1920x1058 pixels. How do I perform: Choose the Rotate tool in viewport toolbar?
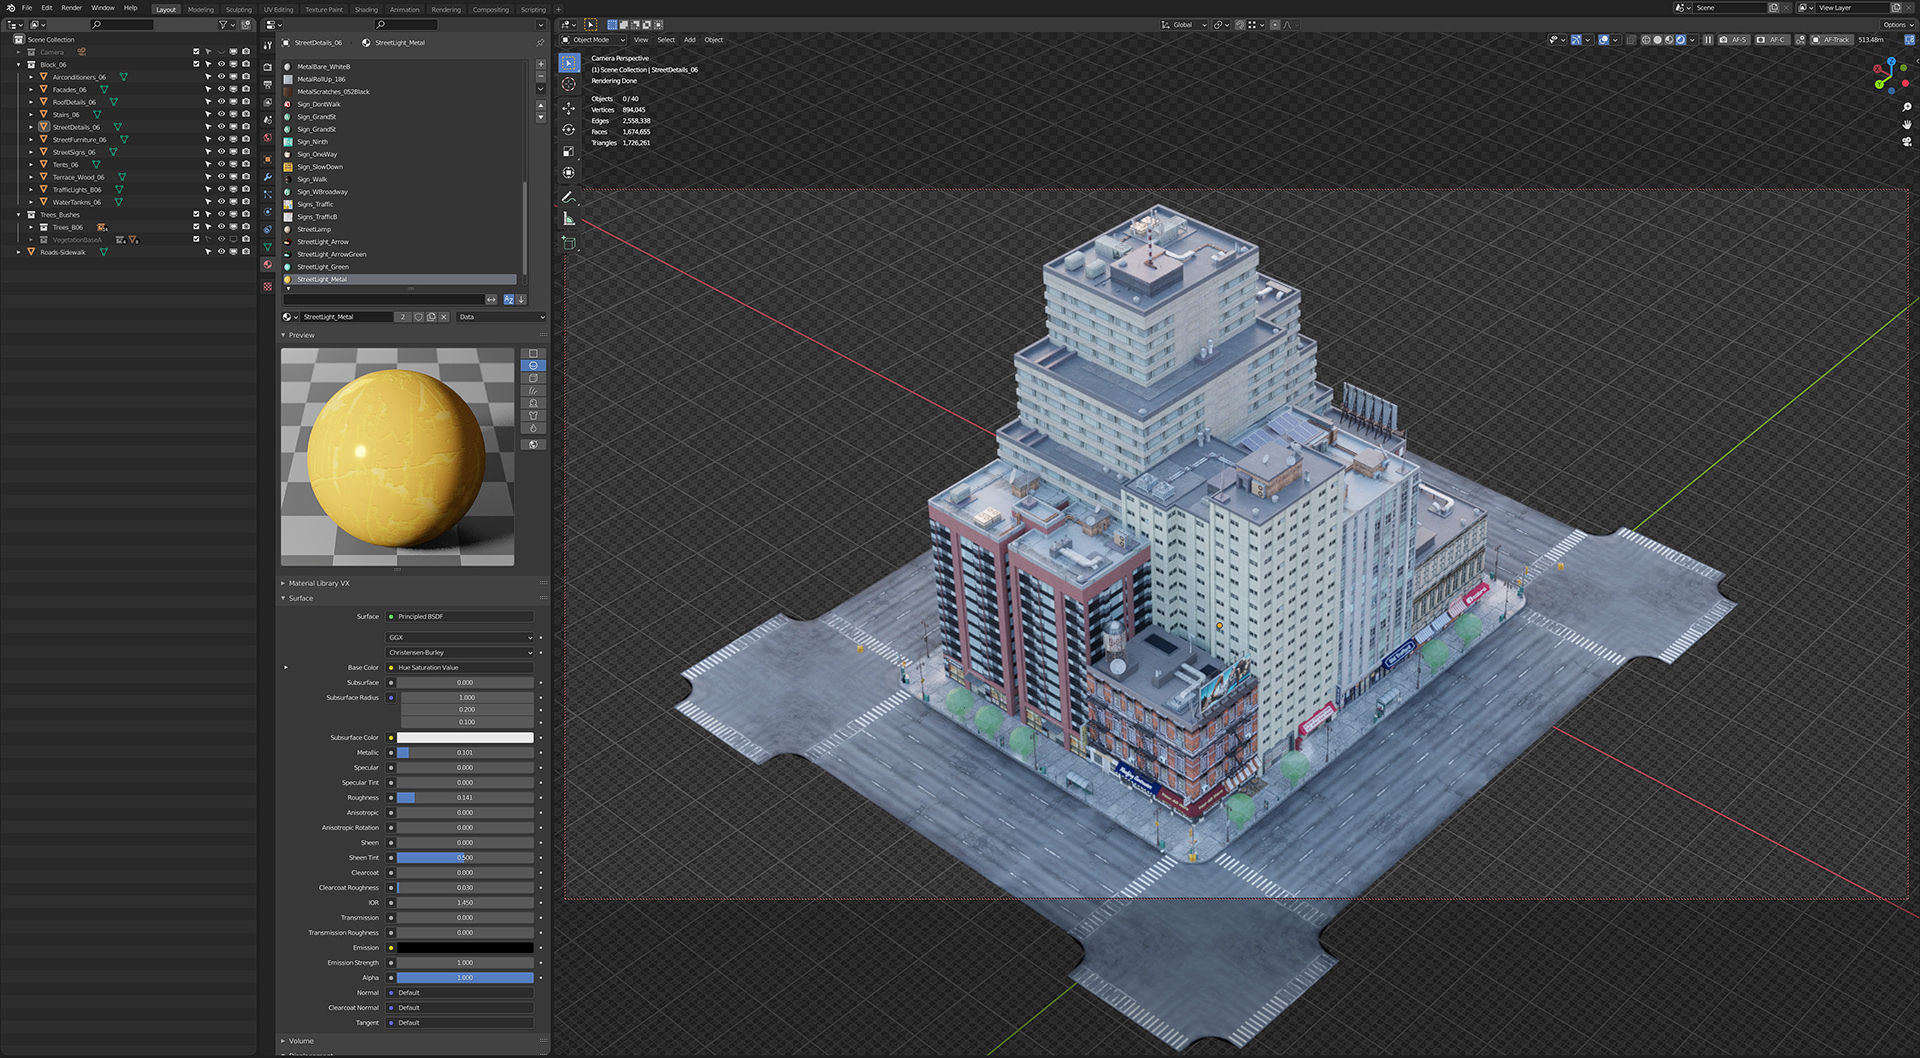coord(569,130)
